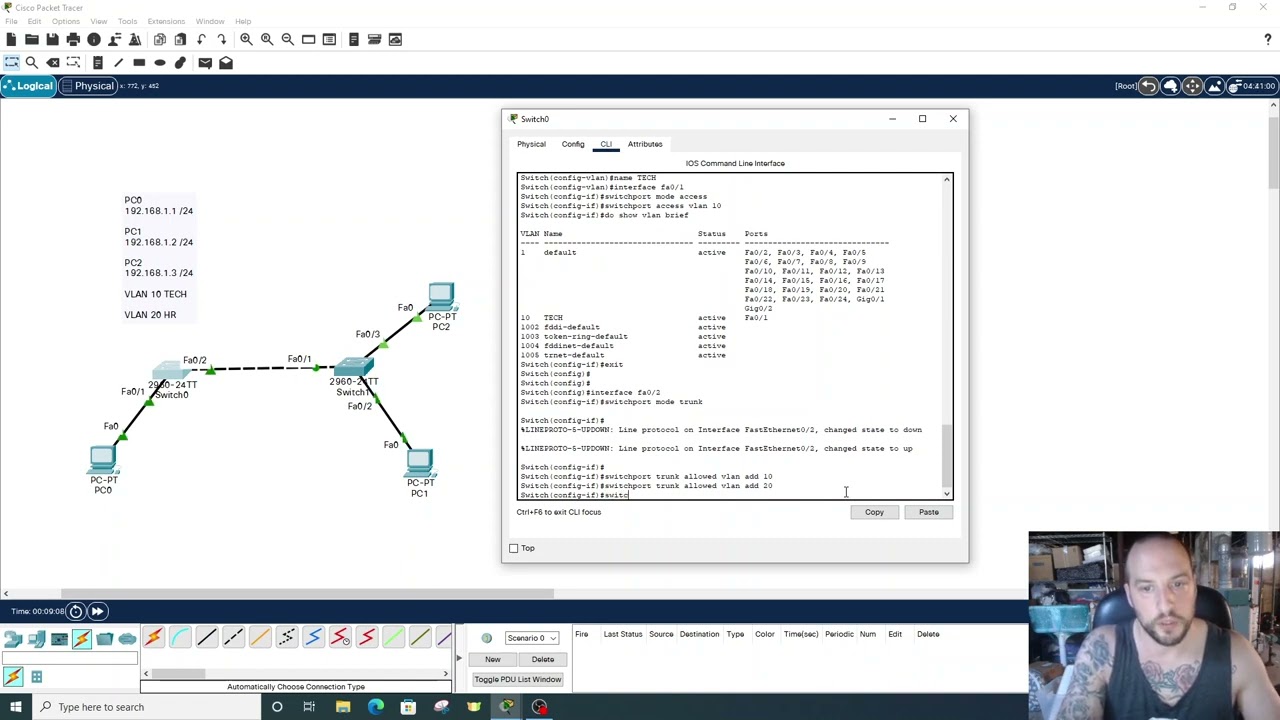Viewport: 1280px width, 720px height.
Task: Choose the Delete tool icon
Action: coord(53,62)
